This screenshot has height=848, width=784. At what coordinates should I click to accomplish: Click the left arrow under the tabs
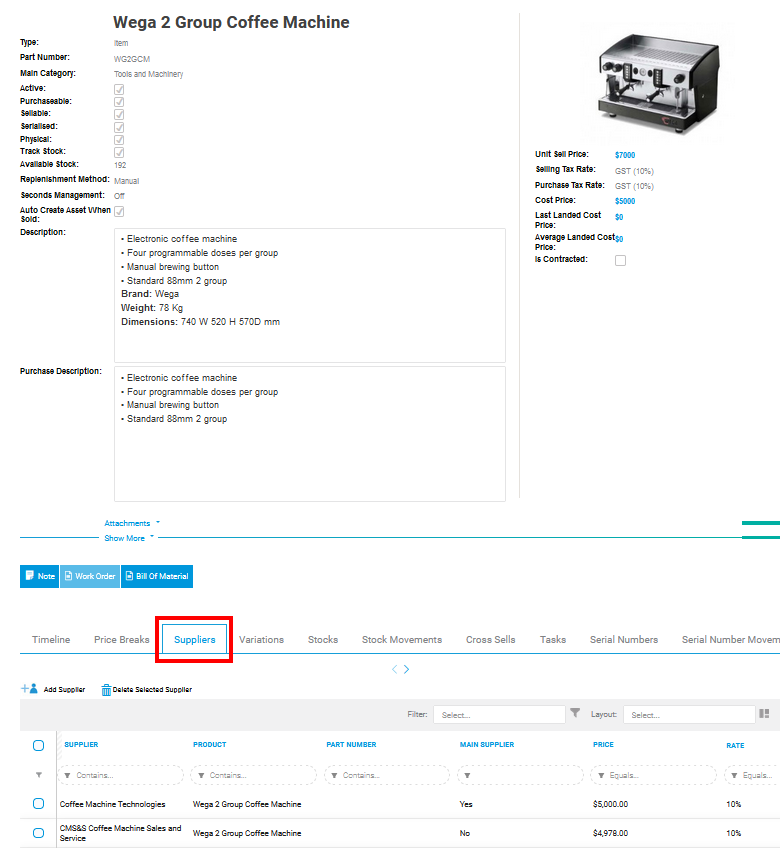[395, 669]
